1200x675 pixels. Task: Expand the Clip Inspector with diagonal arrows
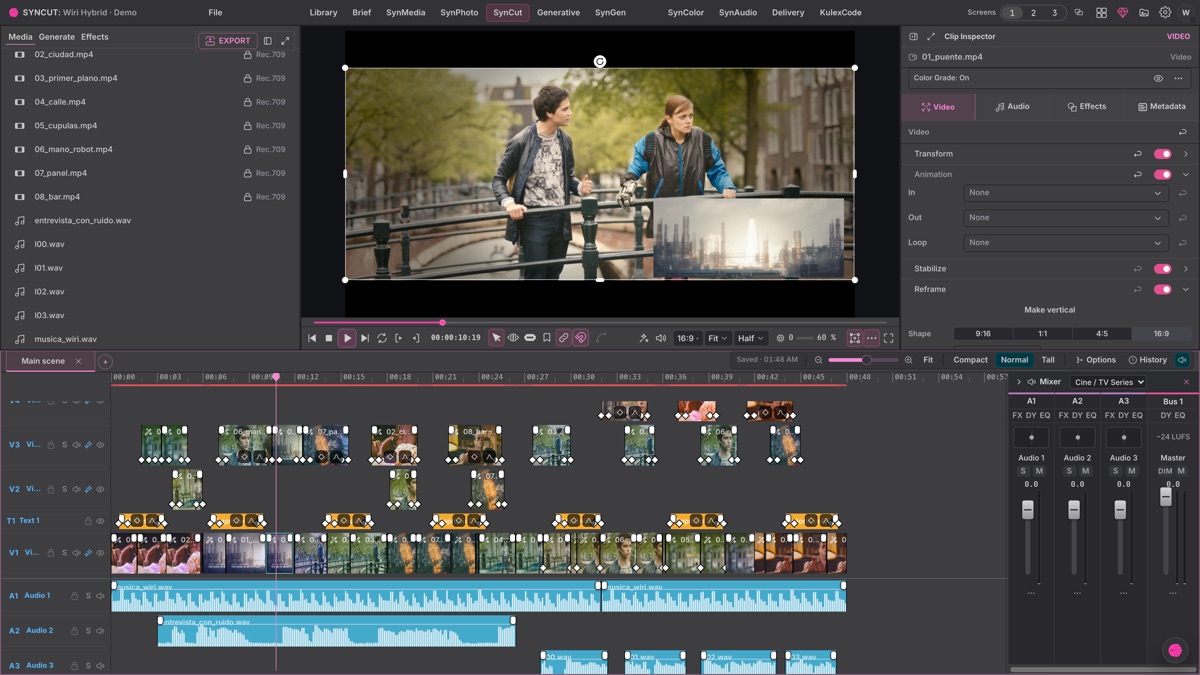click(931, 36)
